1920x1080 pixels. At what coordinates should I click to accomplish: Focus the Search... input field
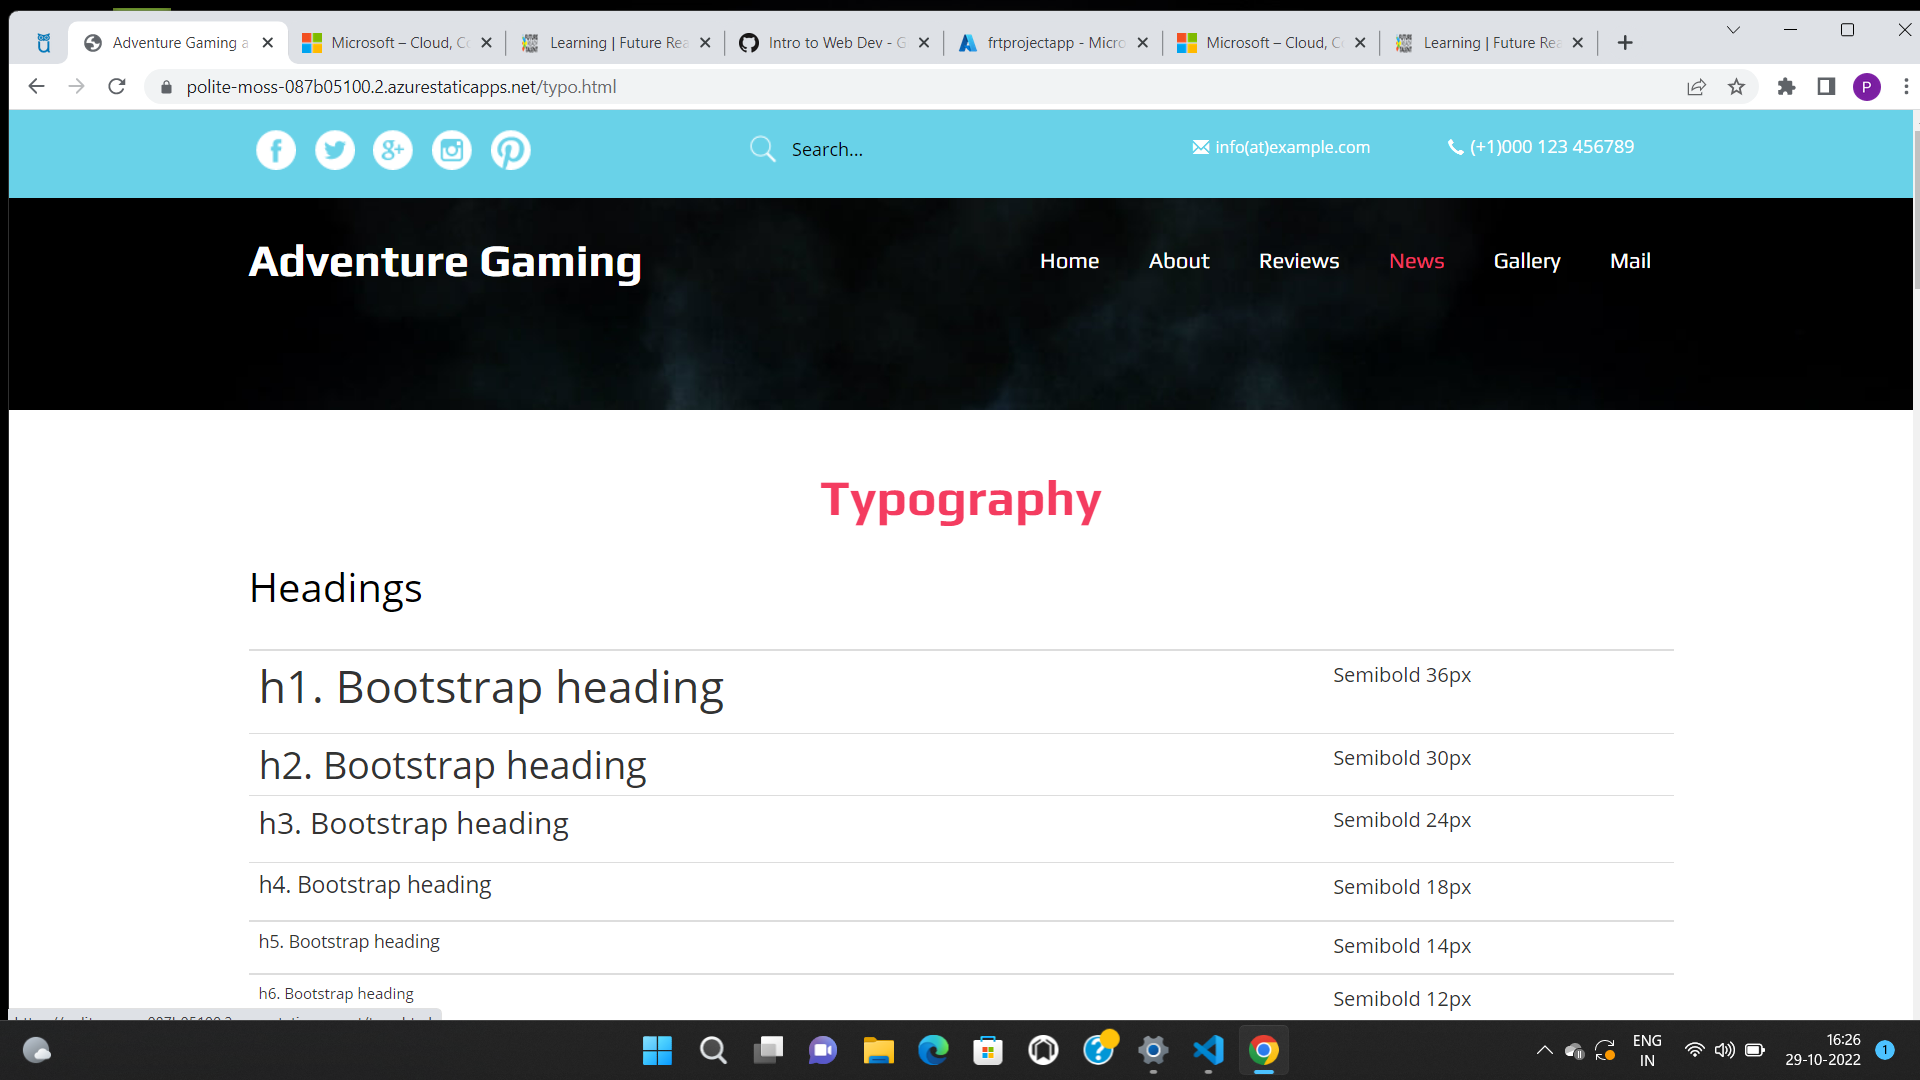(900, 149)
